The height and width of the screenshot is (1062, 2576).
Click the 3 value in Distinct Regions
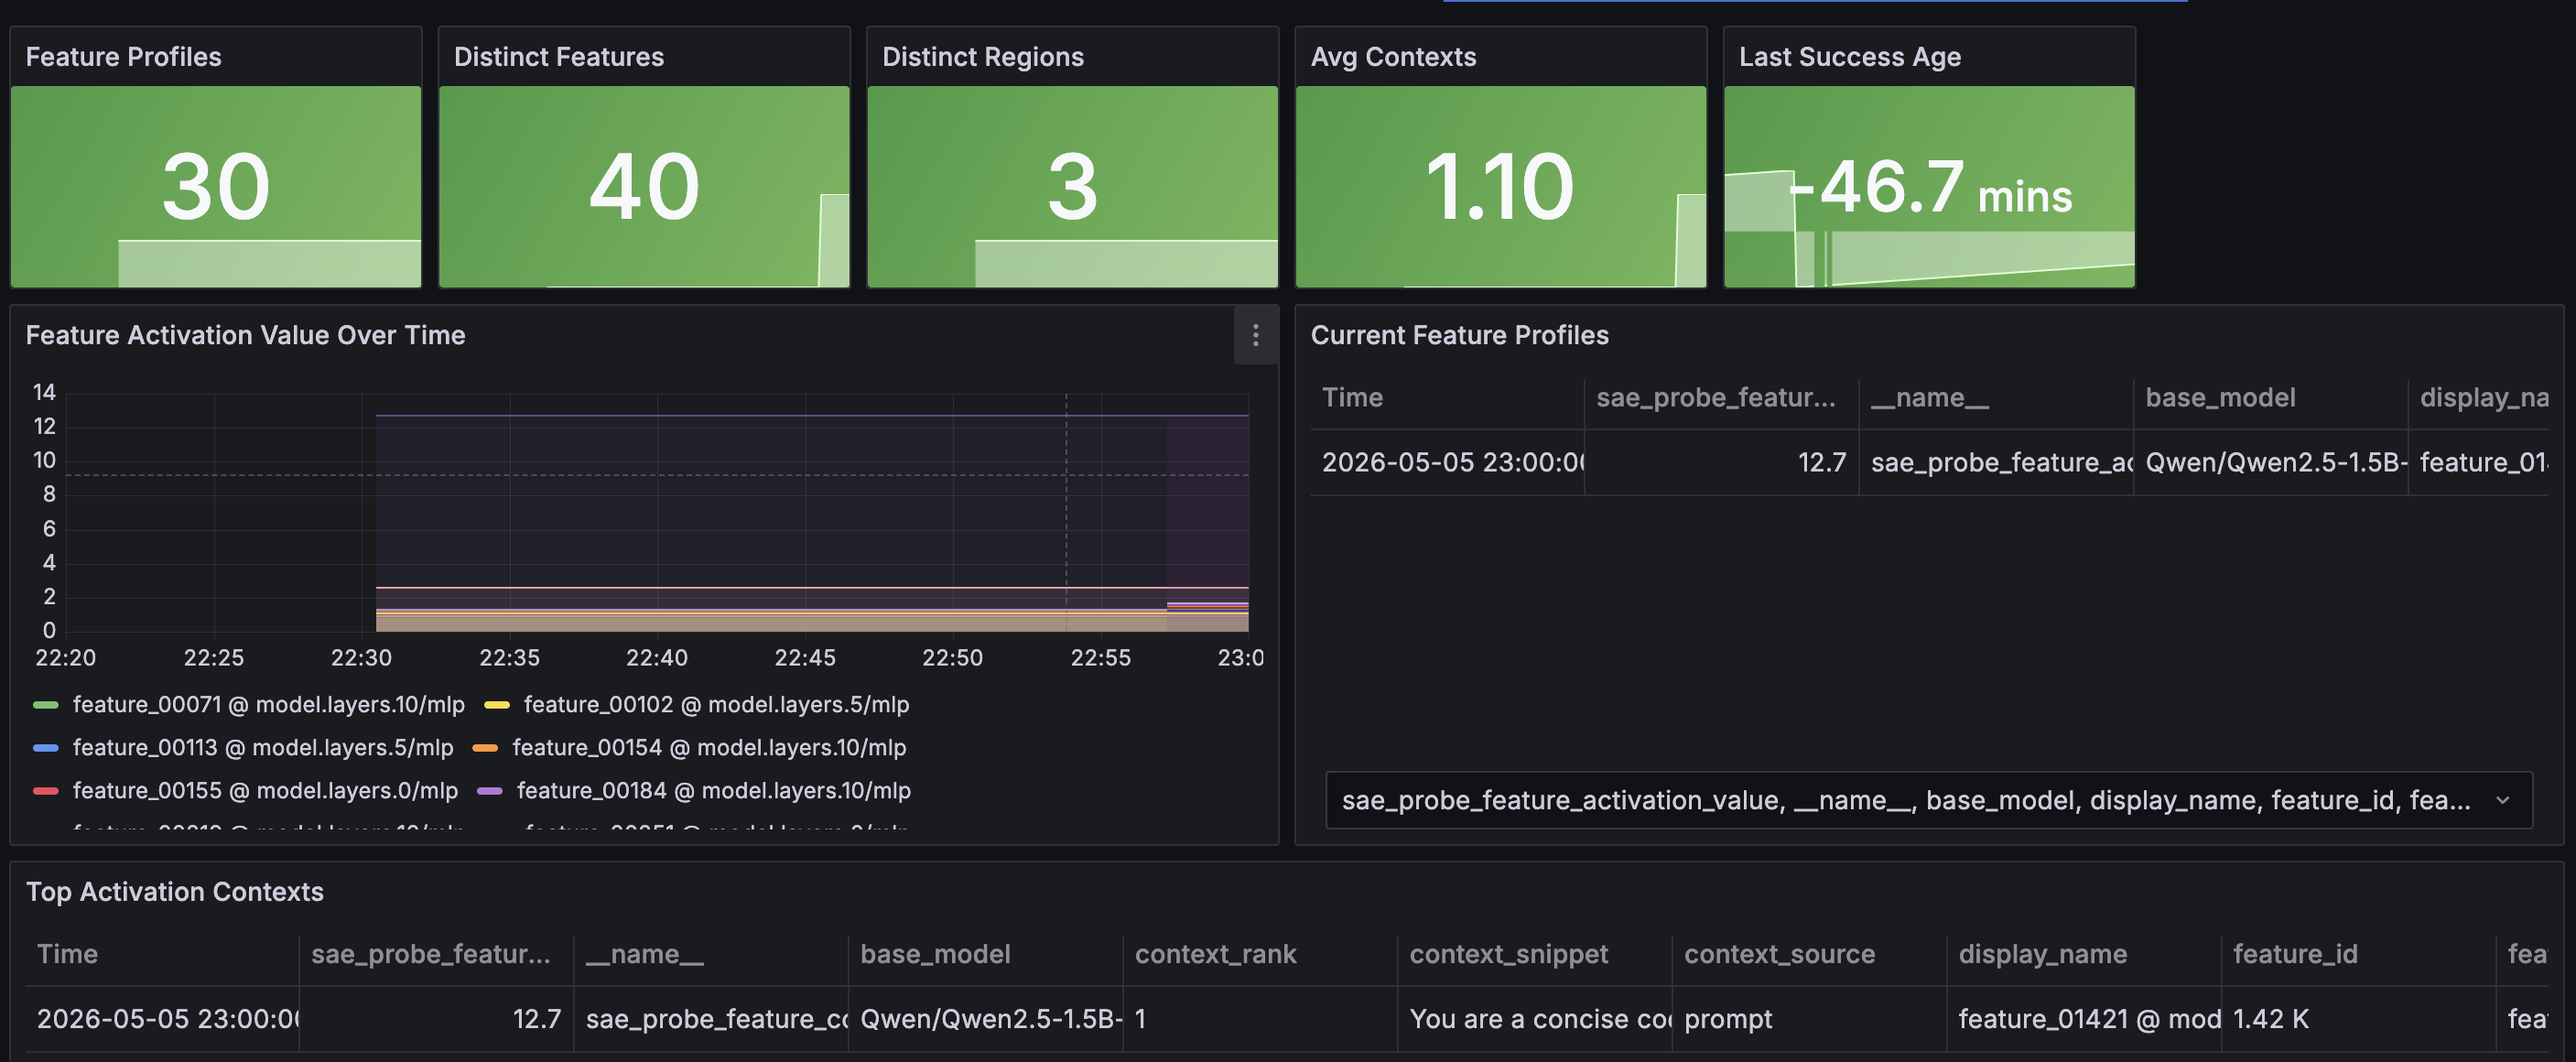coord(1072,187)
